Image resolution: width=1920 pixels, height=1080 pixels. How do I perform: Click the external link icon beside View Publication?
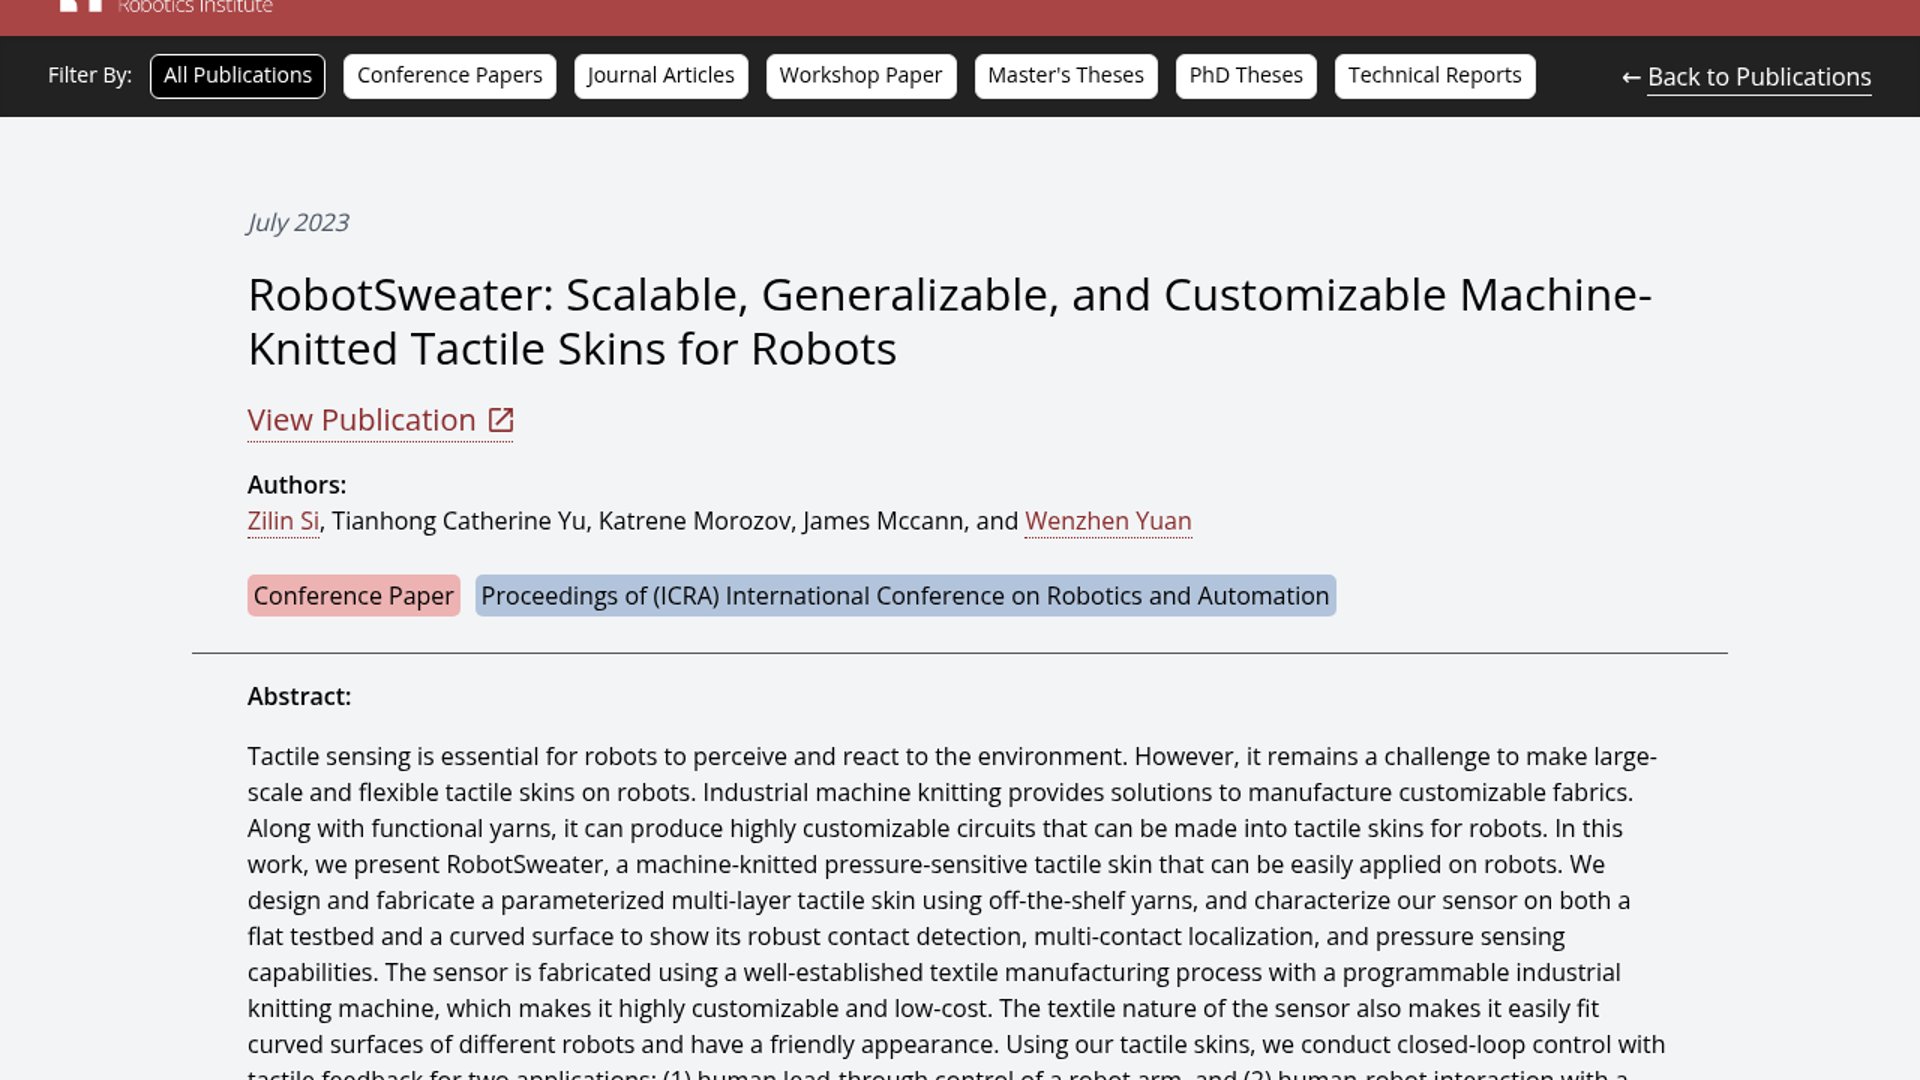(500, 420)
